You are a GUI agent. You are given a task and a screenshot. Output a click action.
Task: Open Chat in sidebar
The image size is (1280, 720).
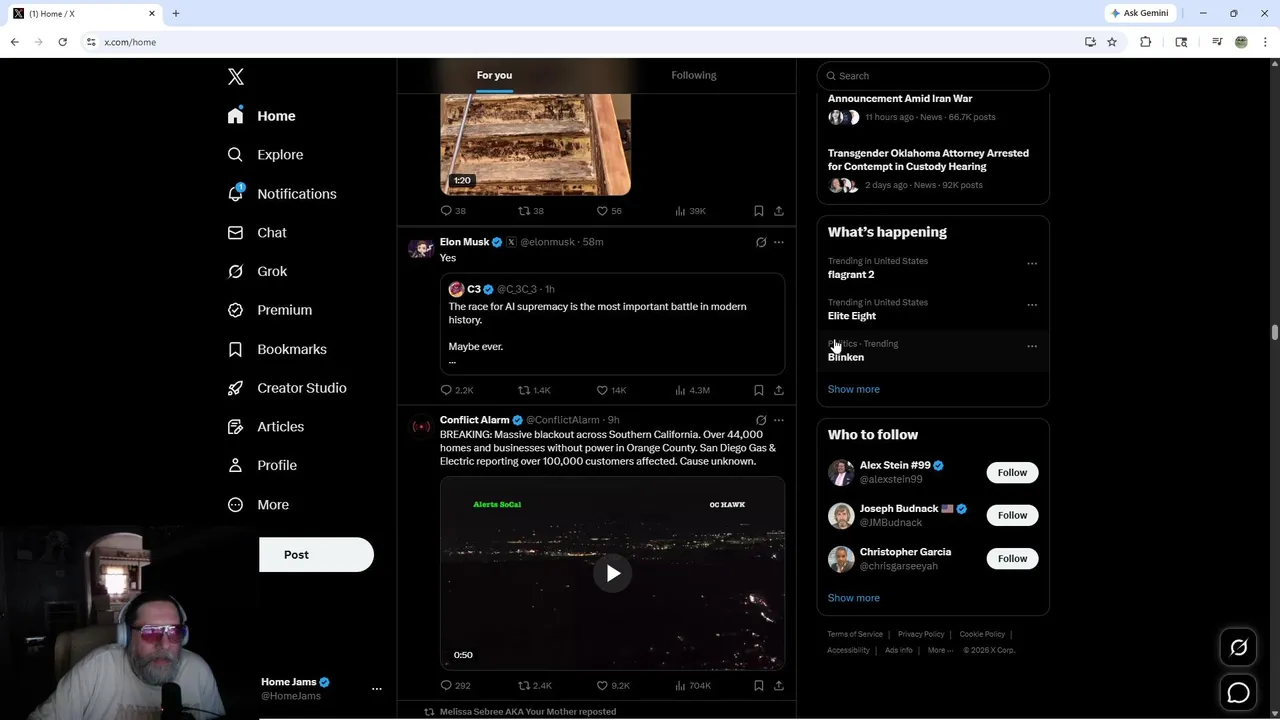(x=257, y=232)
